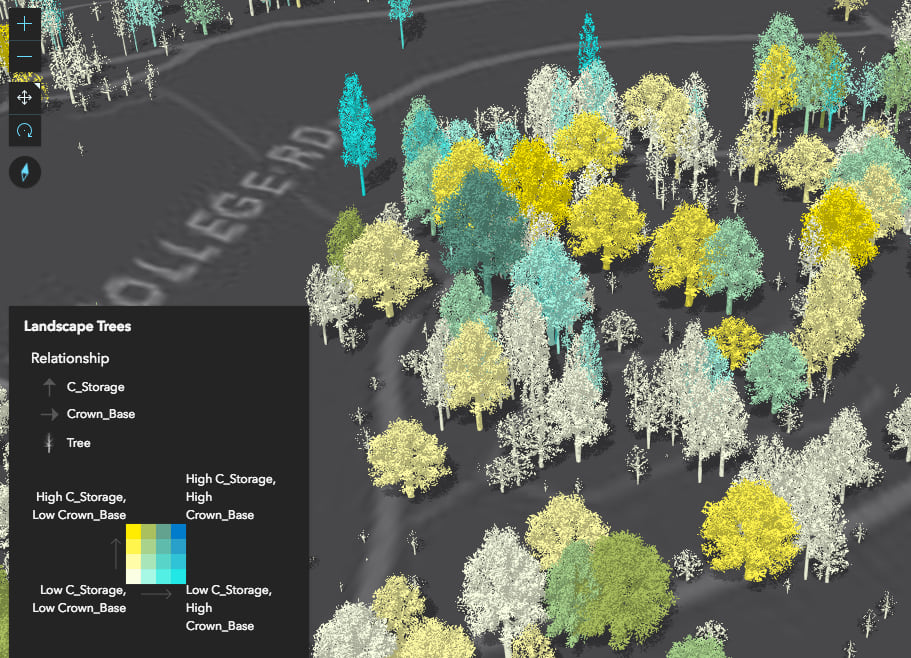Click the Tree legend label

click(78, 443)
